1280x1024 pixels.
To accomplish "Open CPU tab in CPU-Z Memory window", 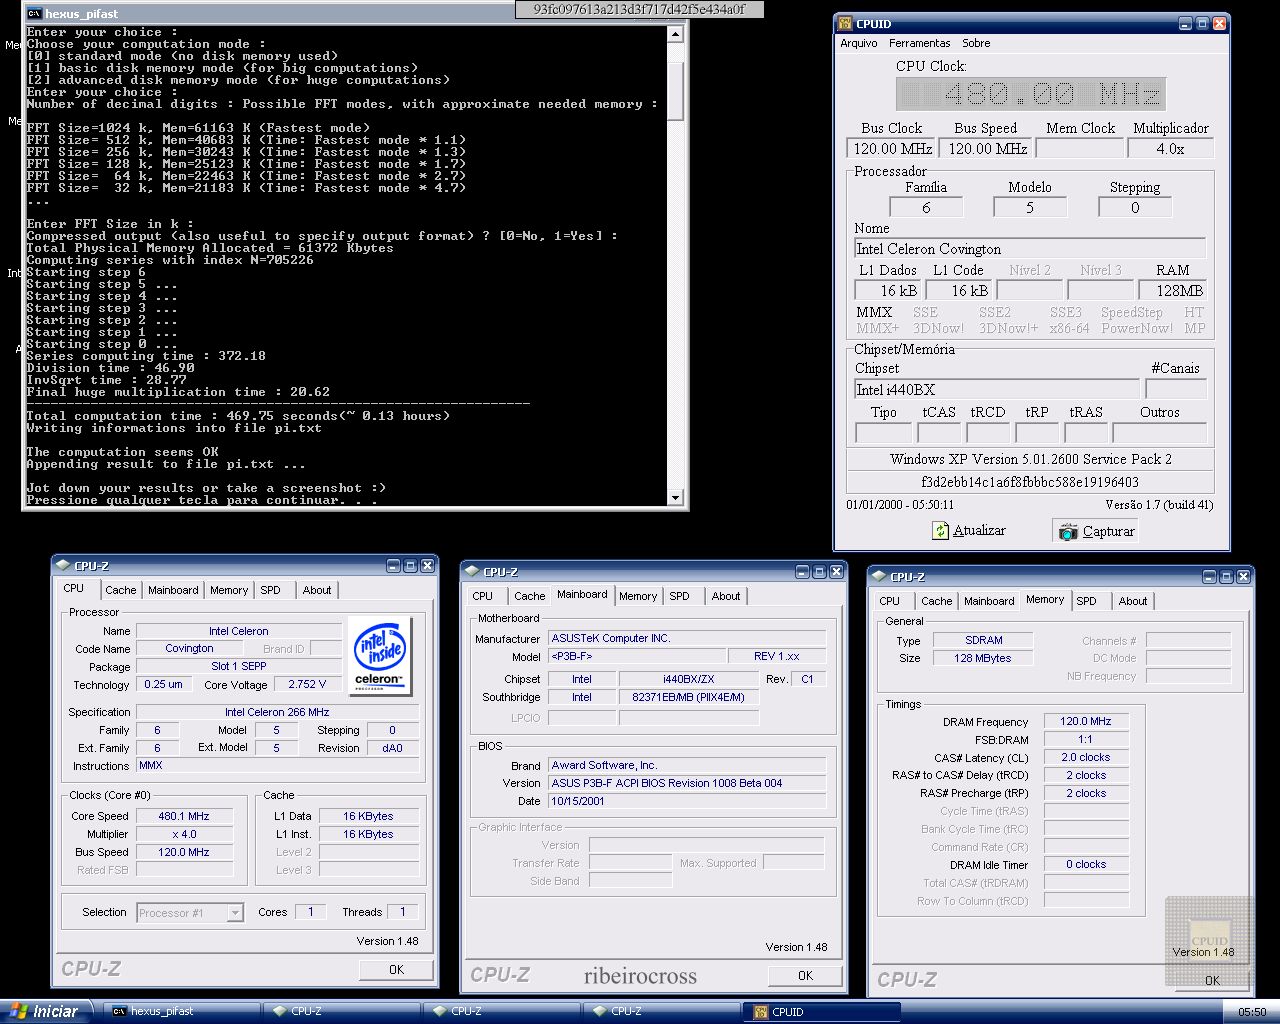I will pyautogui.click(x=890, y=601).
